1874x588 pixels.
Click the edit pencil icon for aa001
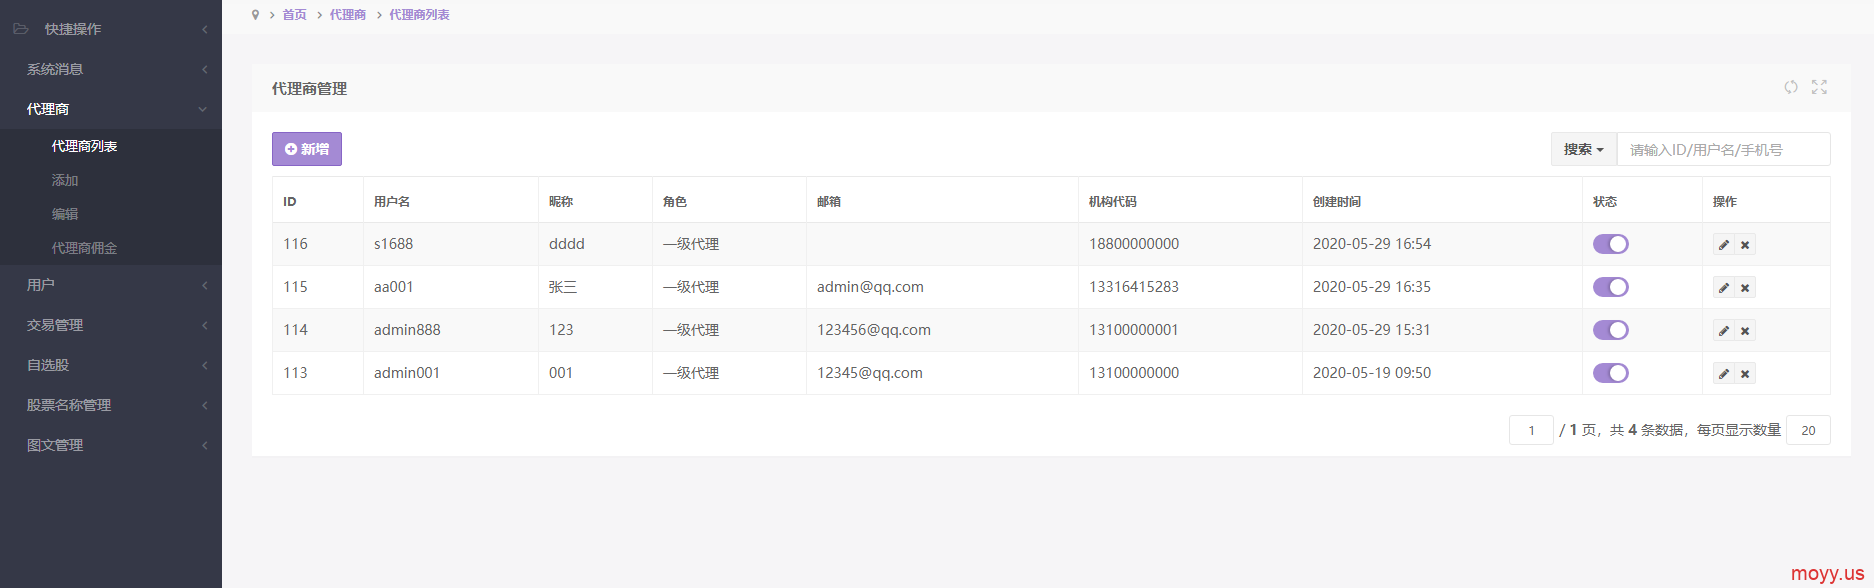[x=1723, y=288]
